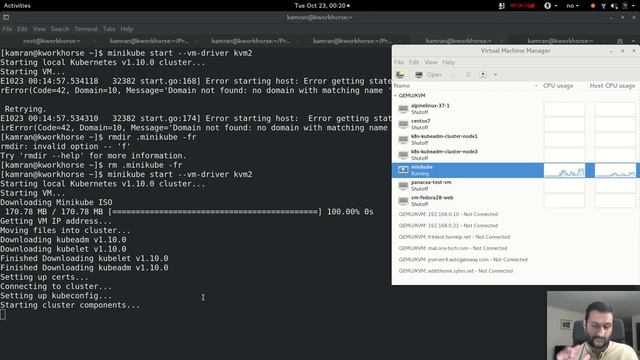Select the minikube VM name
The width and height of the screenshot is (640, 360).
pyautogui.click(x=422, y=167)
